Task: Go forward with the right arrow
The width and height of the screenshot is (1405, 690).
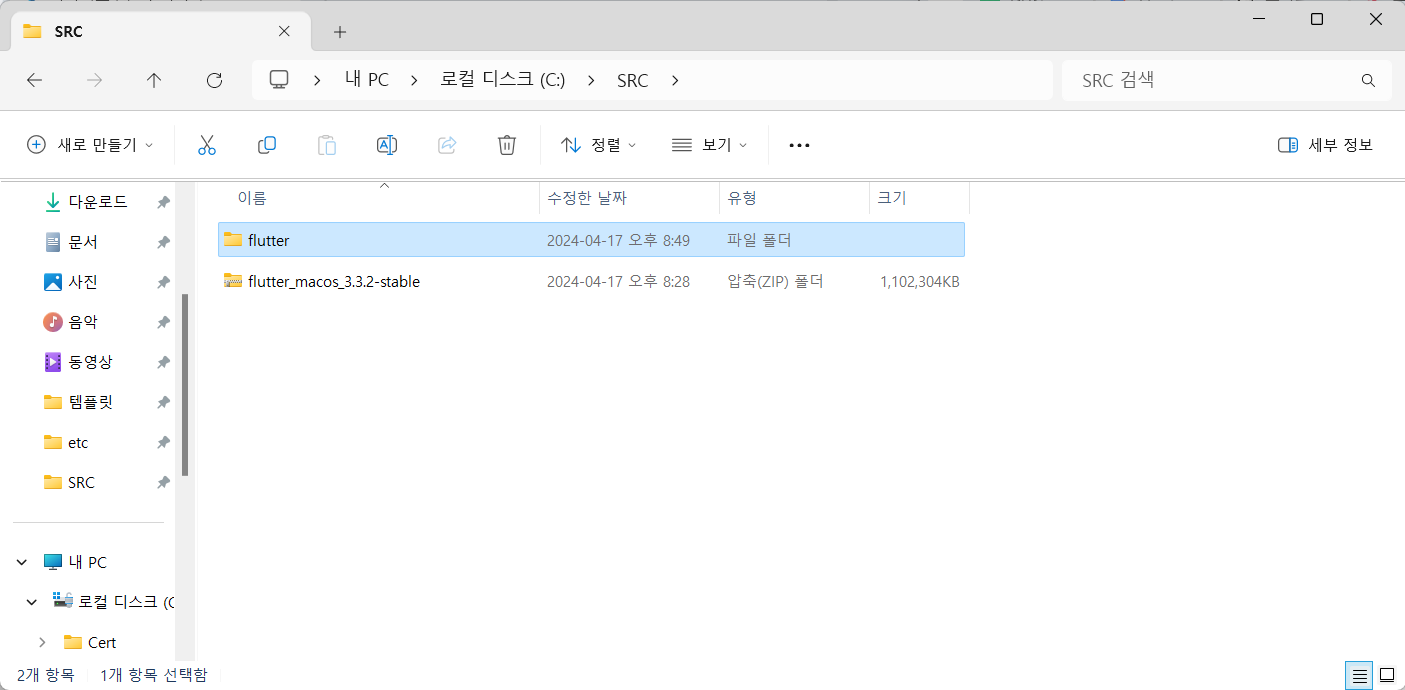Action: click(x=95, y=81)
